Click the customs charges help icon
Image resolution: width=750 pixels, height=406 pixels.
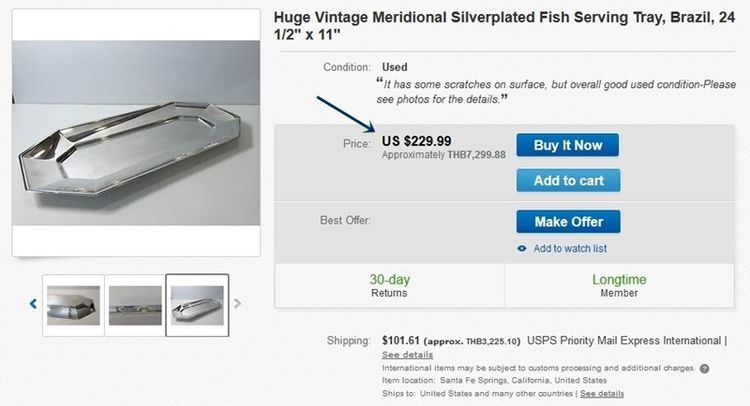pyautogui.click(x=704, y=368)
